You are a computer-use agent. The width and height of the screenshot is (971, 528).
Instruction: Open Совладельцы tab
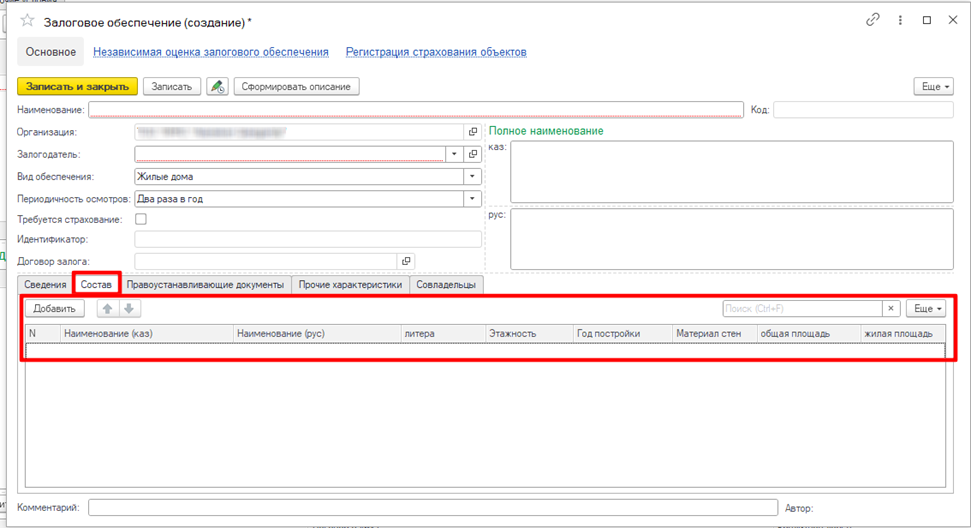tap(446, 285)
